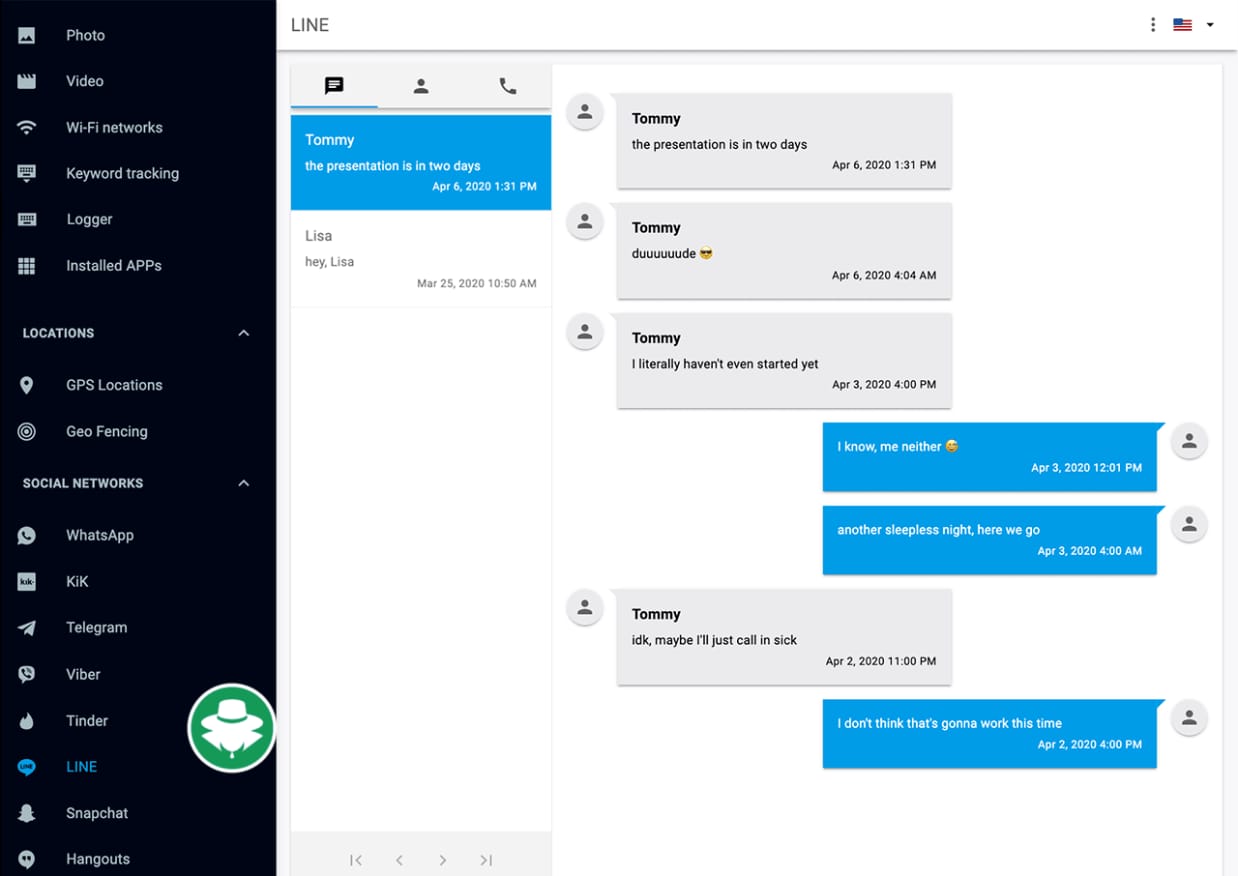Select the Telegram icon in the sidebar

[26, 627]
